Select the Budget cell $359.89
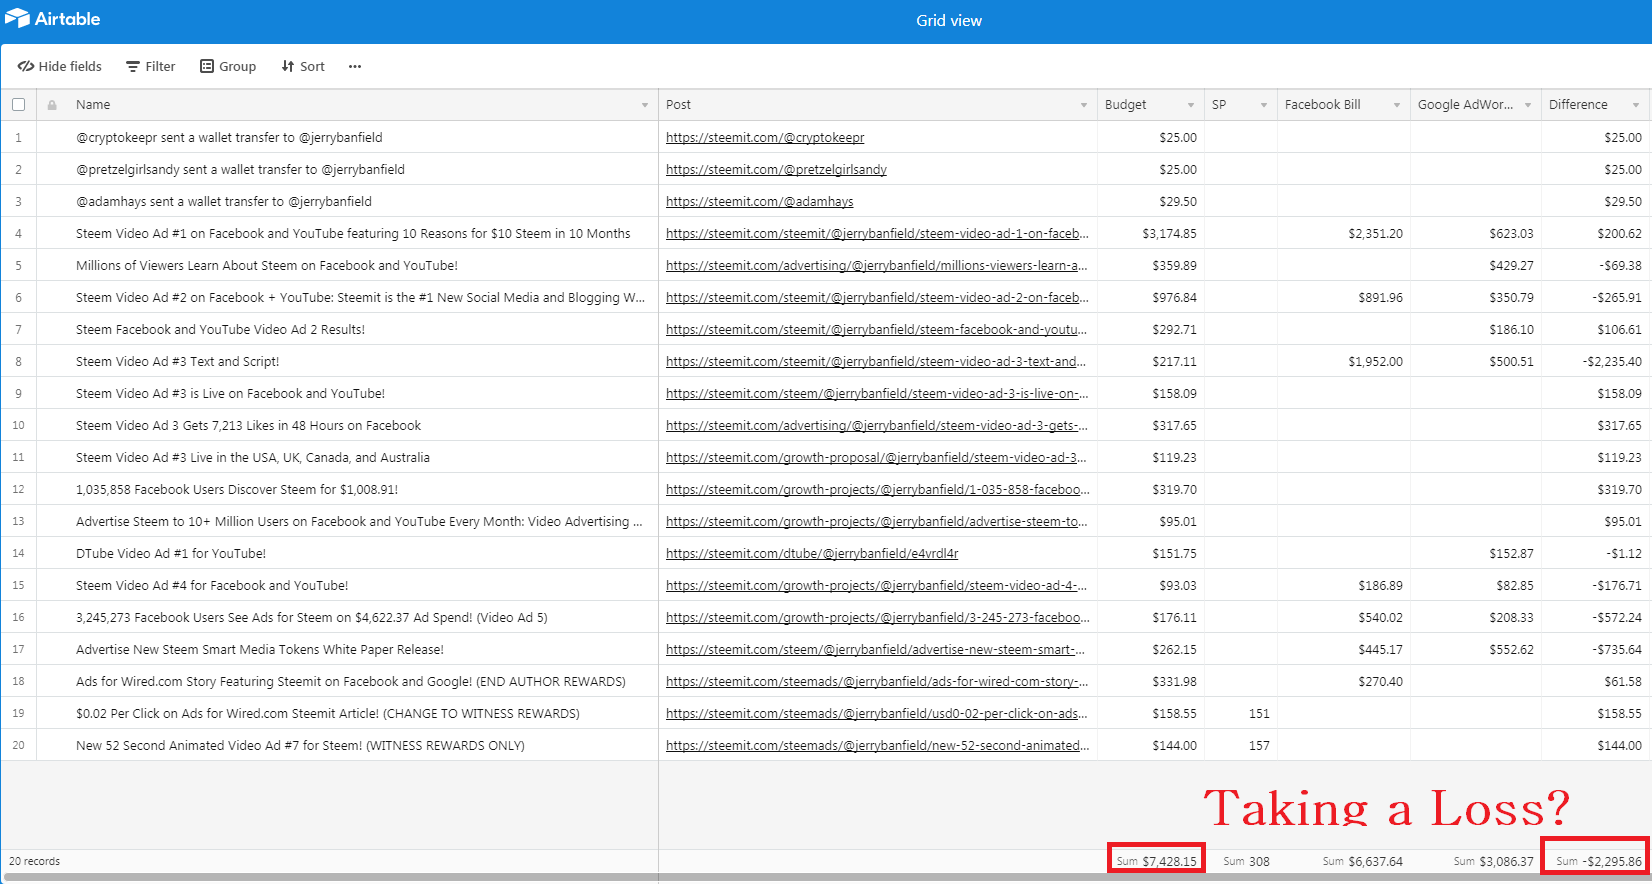This screenshot has width=1652, height=884. [1151, 265]
